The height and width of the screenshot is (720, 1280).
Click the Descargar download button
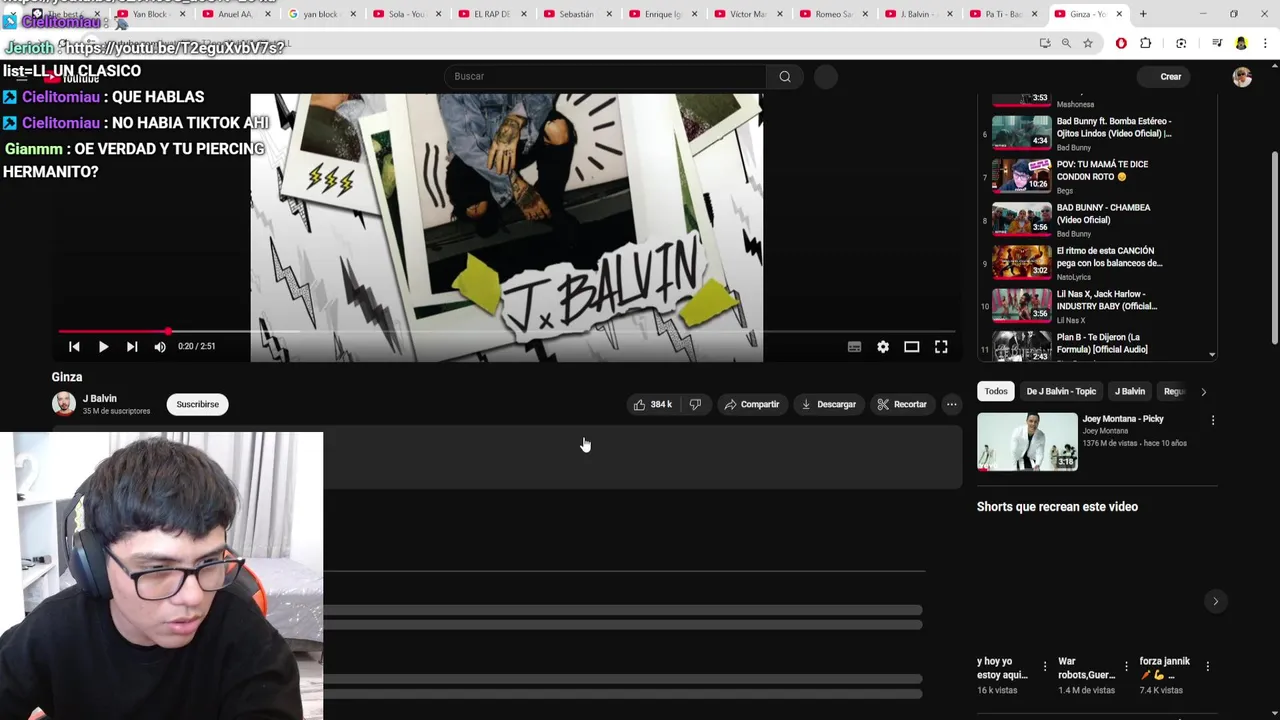point(829,404)
